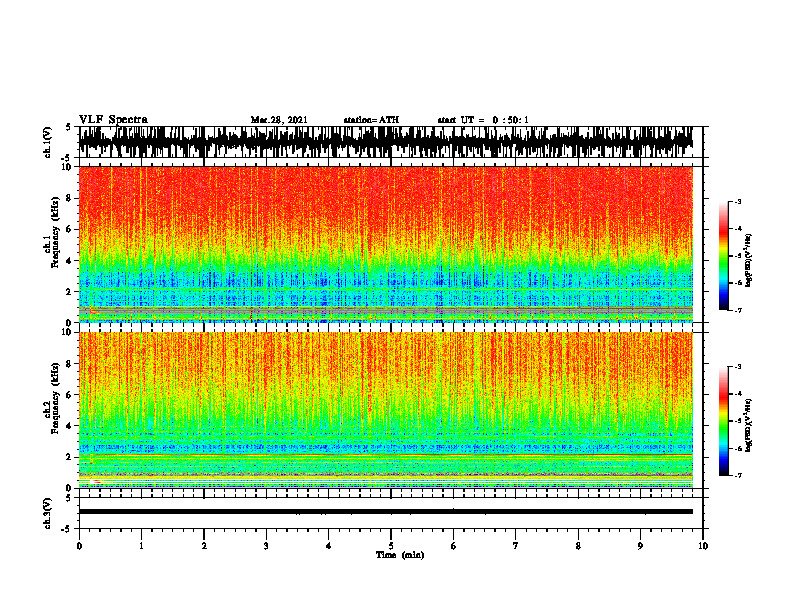Click the "2" kHz tick on ch.1 frequency axis
This screenshot has width=792, height=612.
[x=70, y=291]
